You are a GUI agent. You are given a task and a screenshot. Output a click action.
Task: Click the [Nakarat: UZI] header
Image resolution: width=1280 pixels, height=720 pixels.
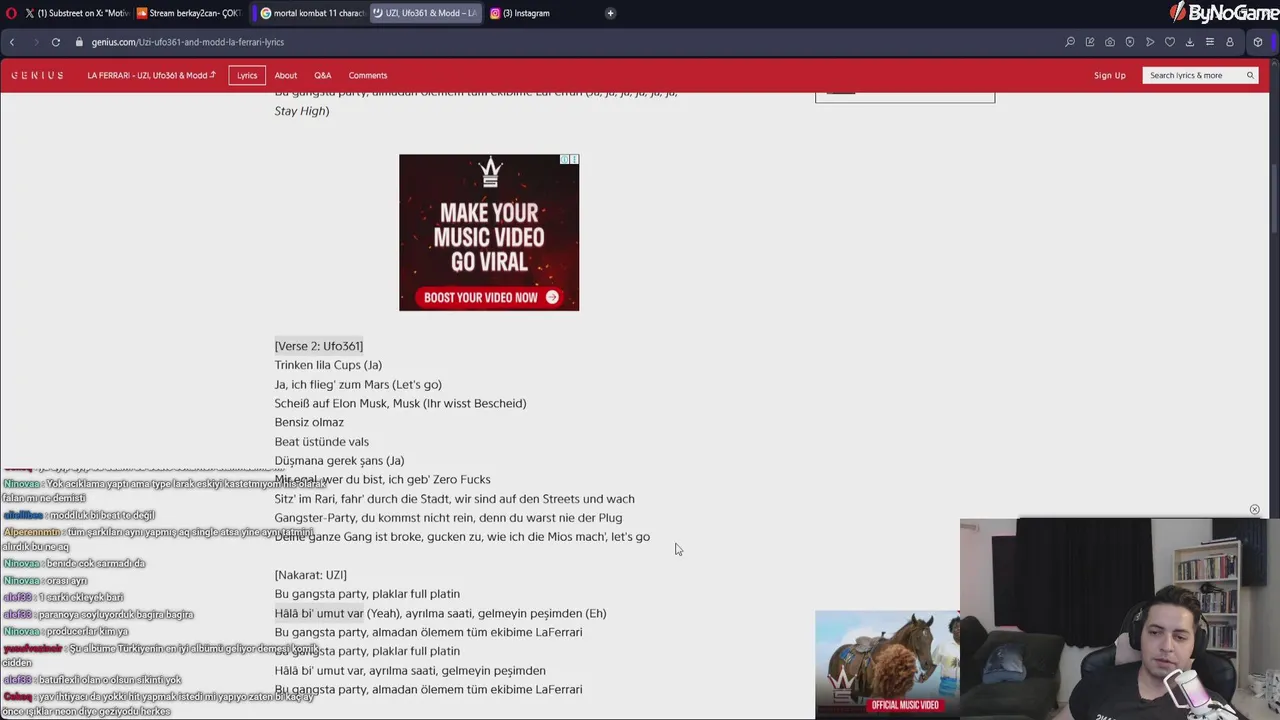tap(311, 575)
